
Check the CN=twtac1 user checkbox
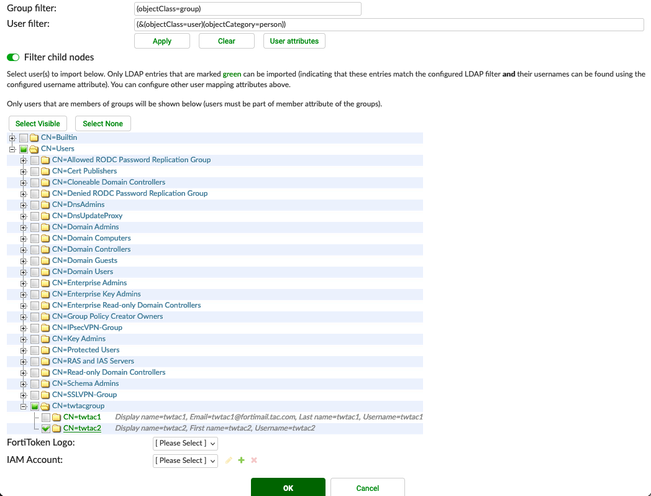pos(46,418)
